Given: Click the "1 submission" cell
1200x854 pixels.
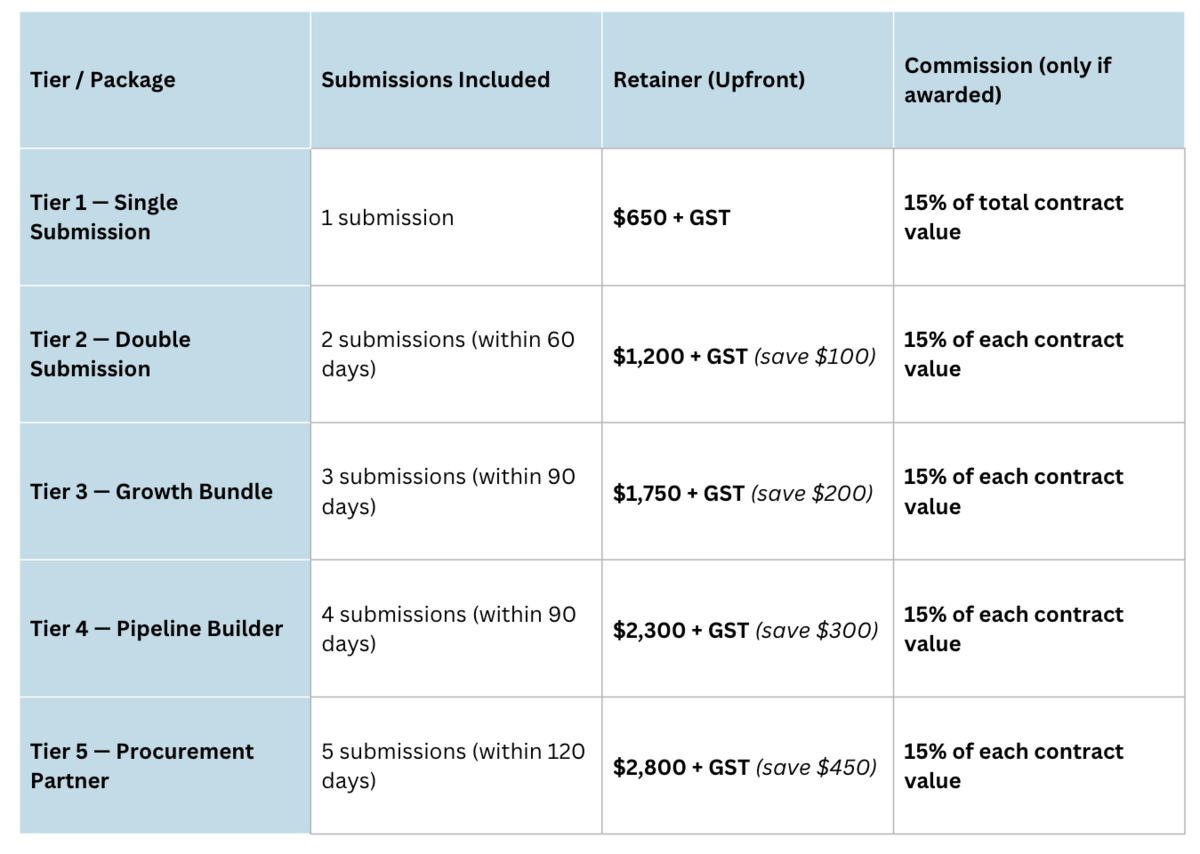Looking at the screenshot, I should (x=387, y=217).
